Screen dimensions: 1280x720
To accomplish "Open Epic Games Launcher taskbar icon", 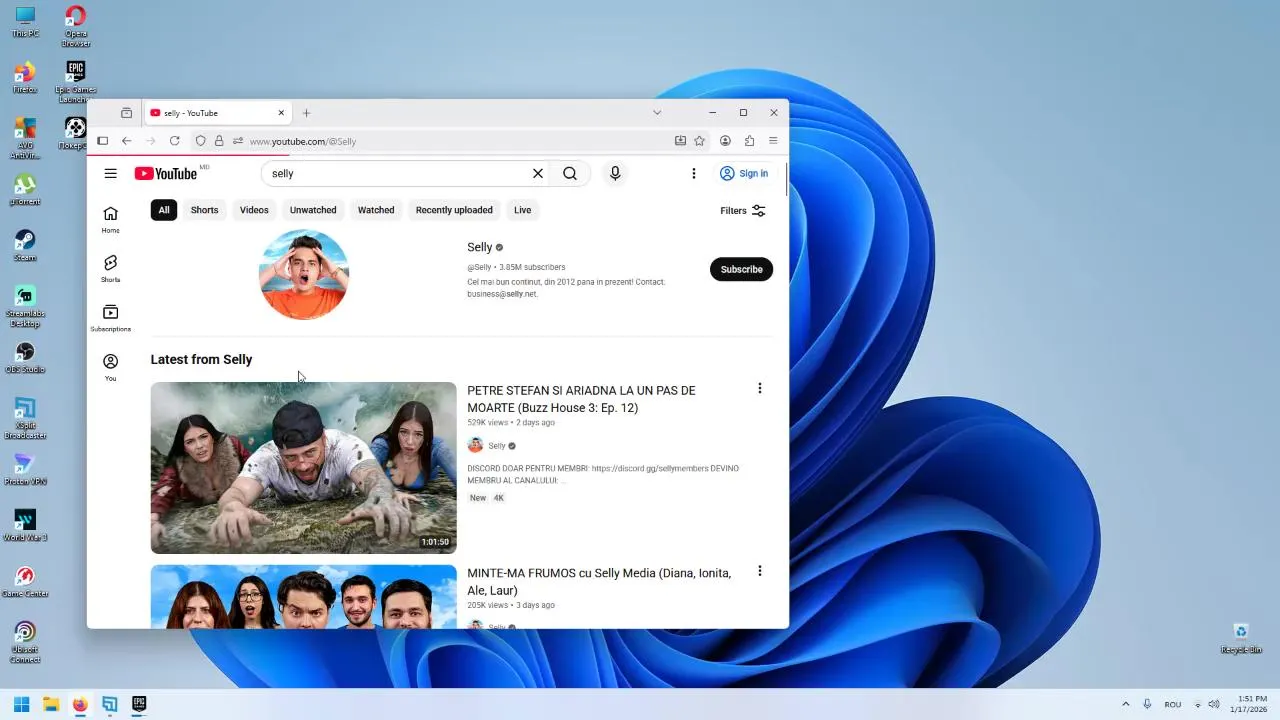I will point(139,704).
